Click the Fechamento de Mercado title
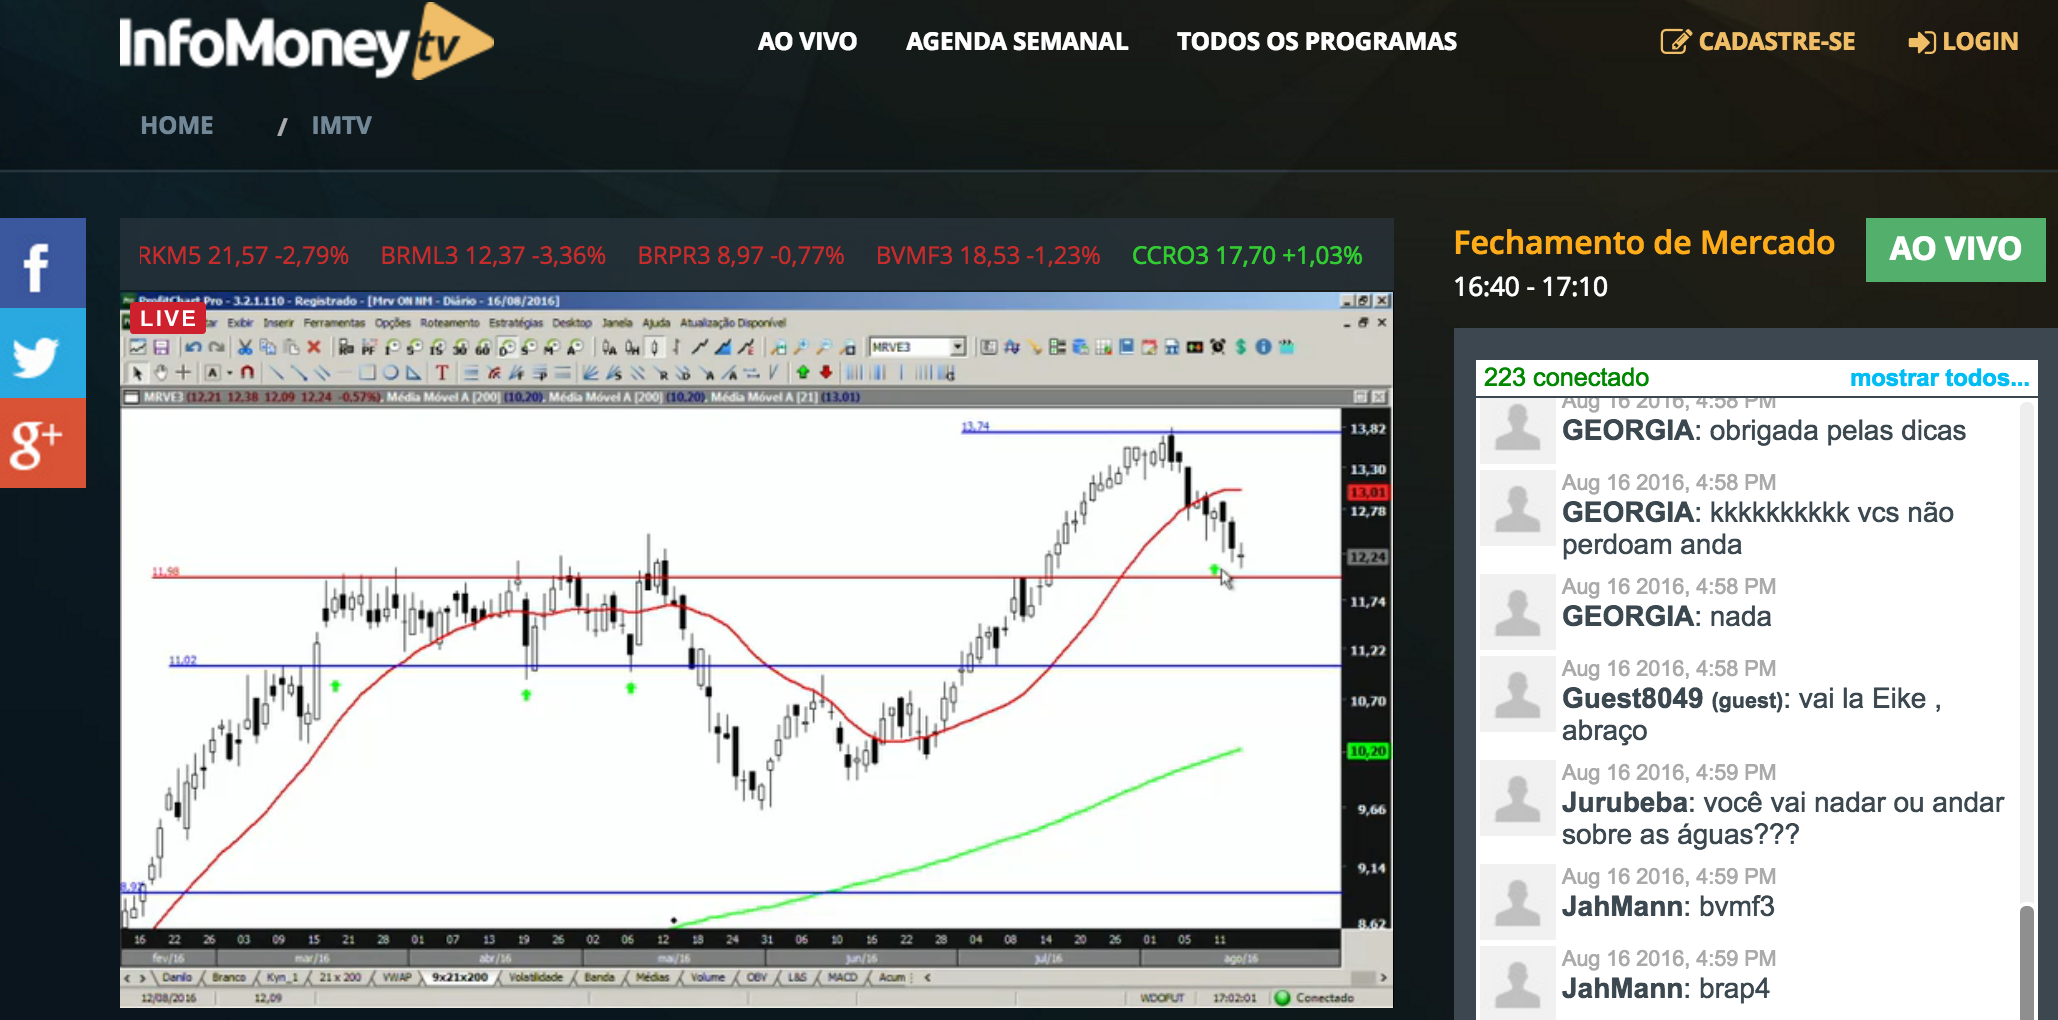This screenshot has height=1020, width=2058. pyautogui.click(x=1644, y=242)
